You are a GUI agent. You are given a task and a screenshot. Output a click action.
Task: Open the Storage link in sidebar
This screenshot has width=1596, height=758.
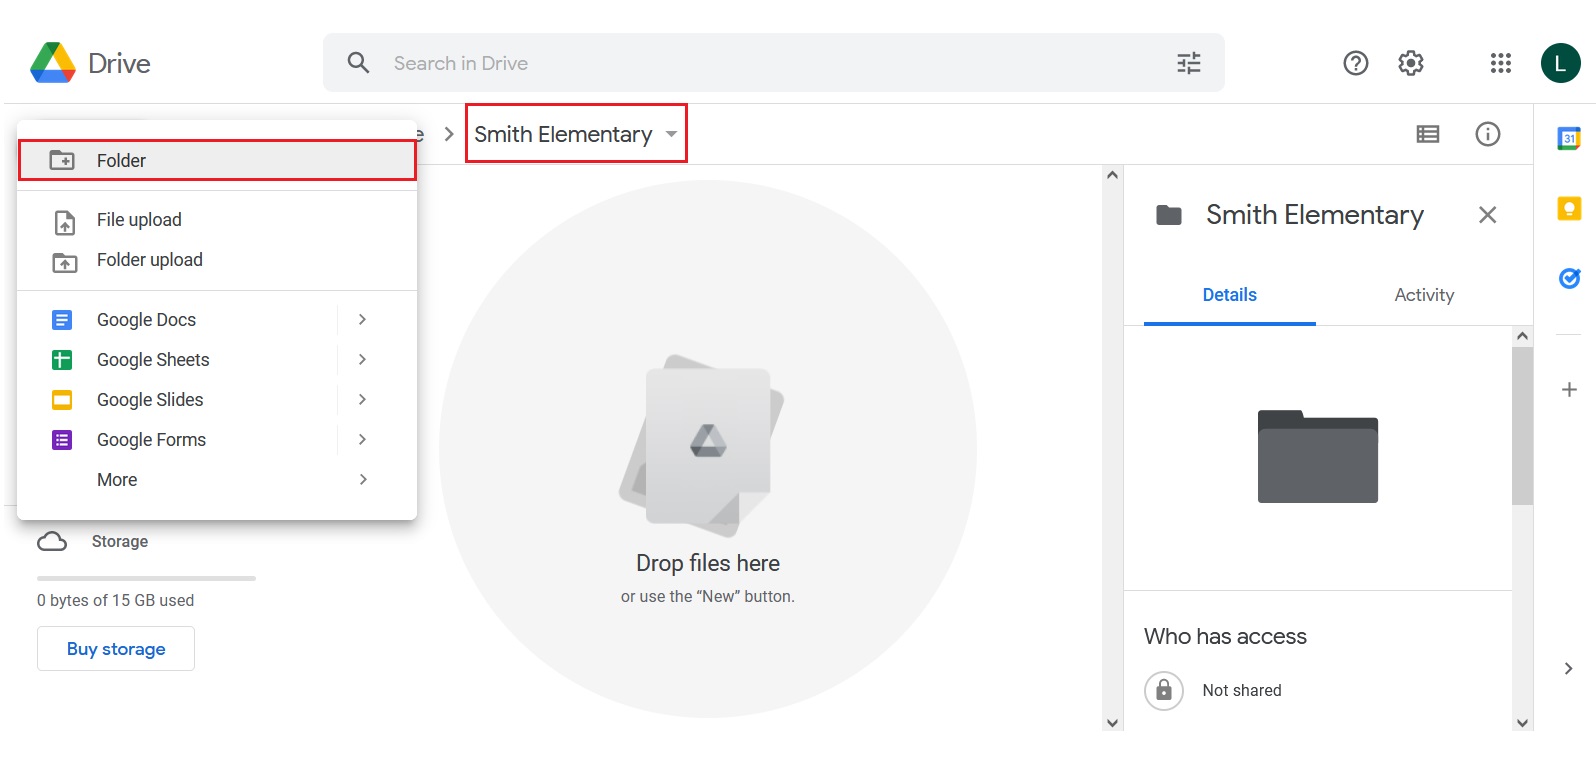(x=120, y=541)
